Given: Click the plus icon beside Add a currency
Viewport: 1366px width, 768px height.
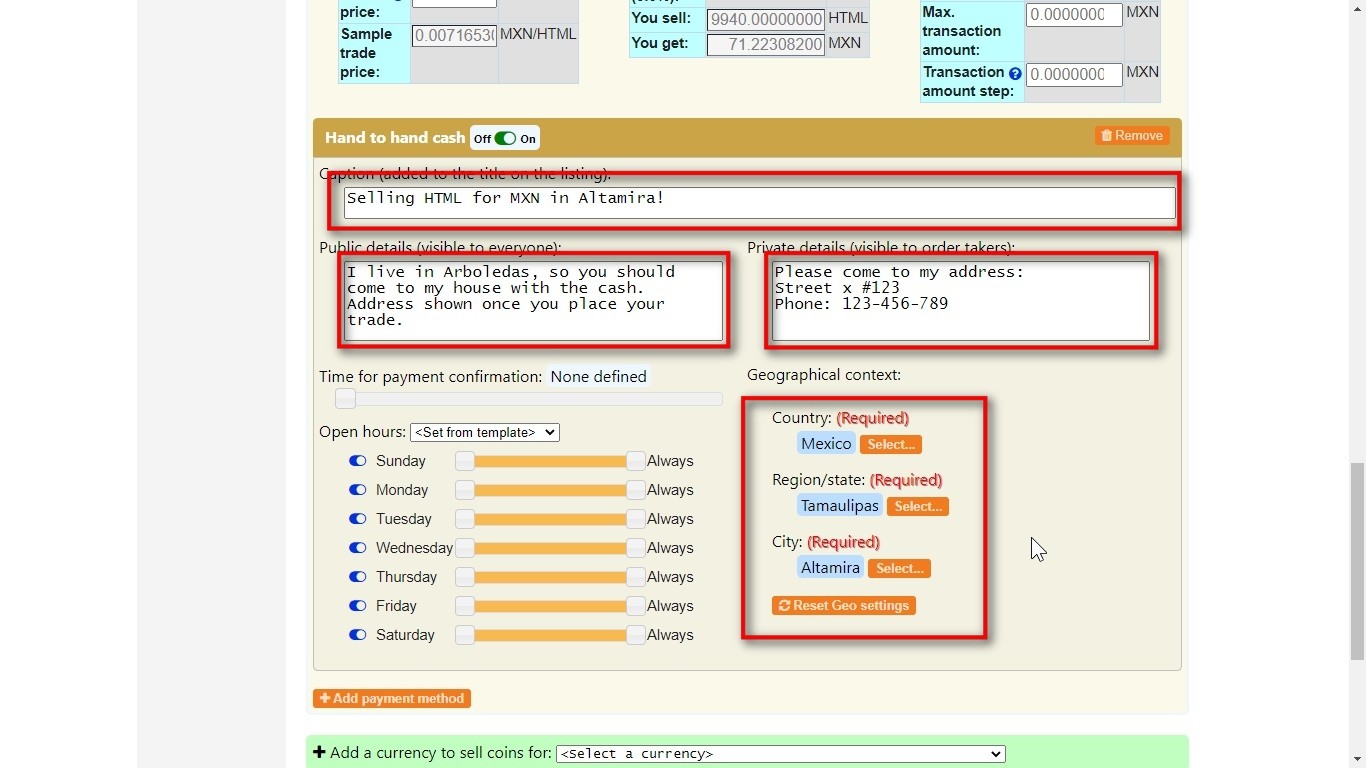Looking at the screenshot, I should 319,753.
